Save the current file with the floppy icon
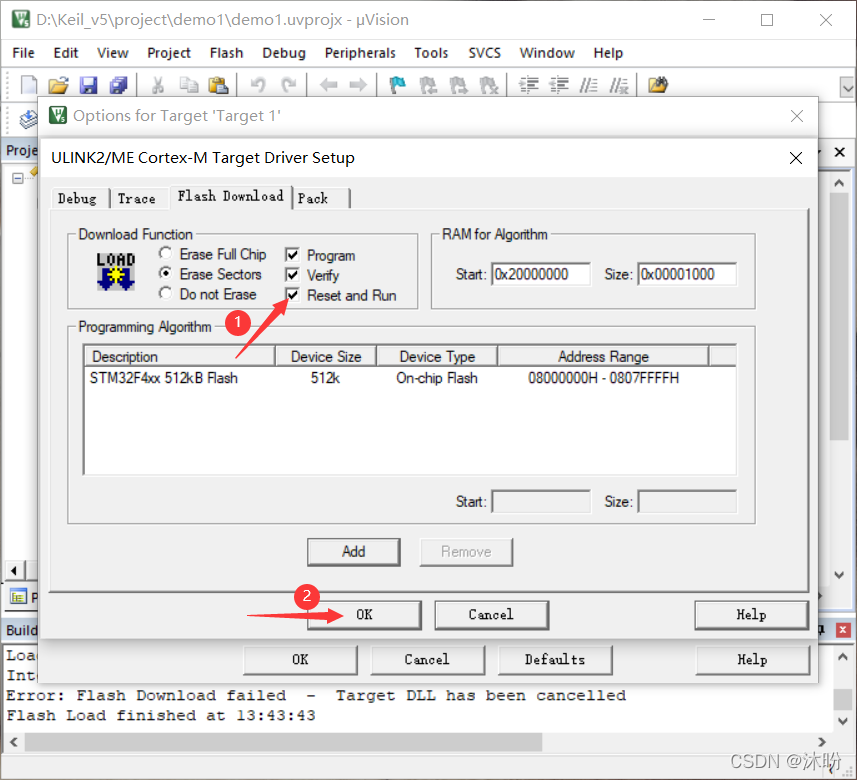This screenshot has width=857, height=780. tap(88, 85)
